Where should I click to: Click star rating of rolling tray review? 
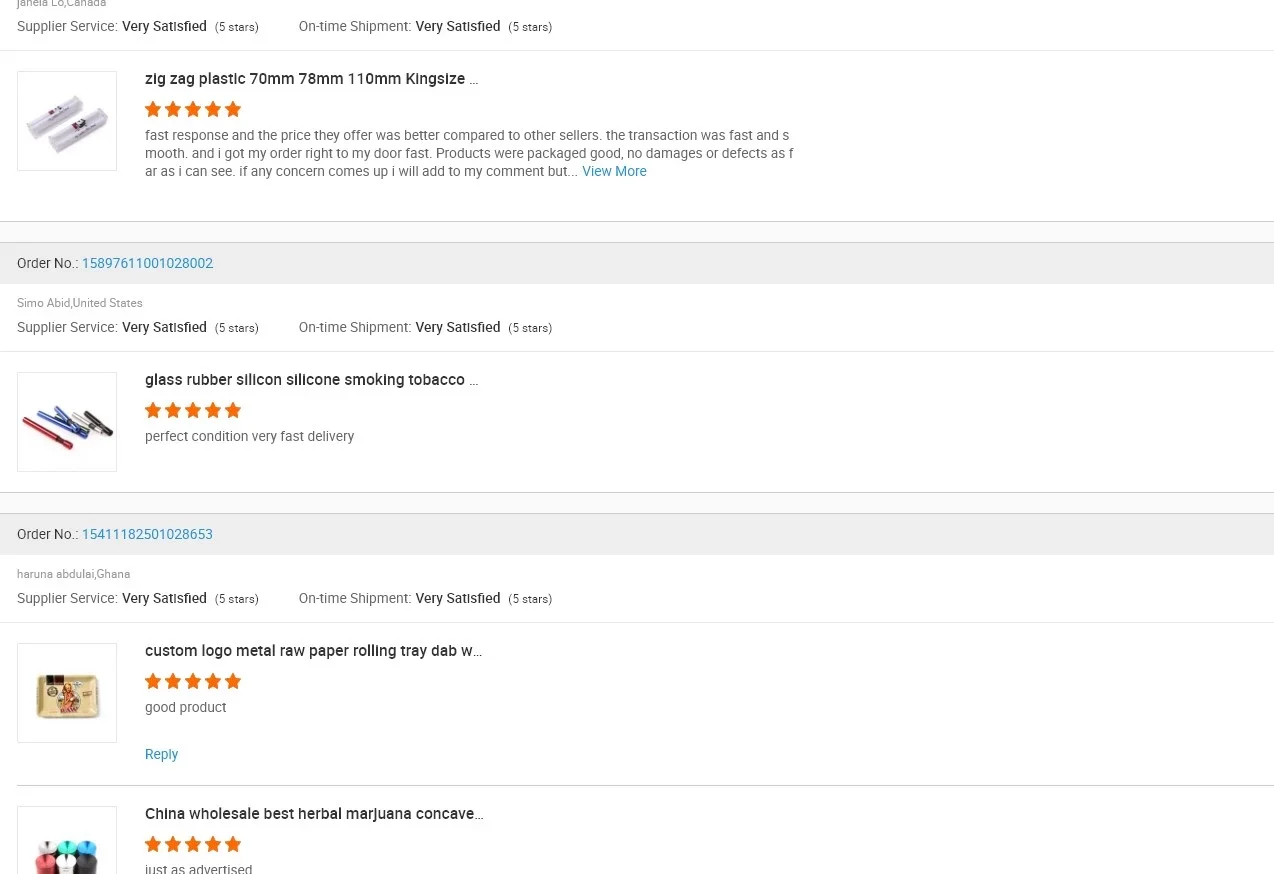coord(193,681)
